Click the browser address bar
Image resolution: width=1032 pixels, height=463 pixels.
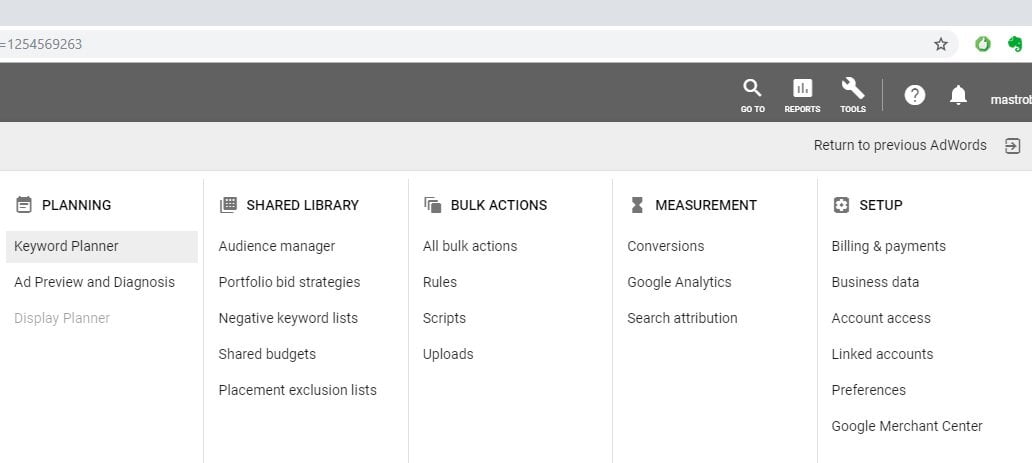point(461,44)
